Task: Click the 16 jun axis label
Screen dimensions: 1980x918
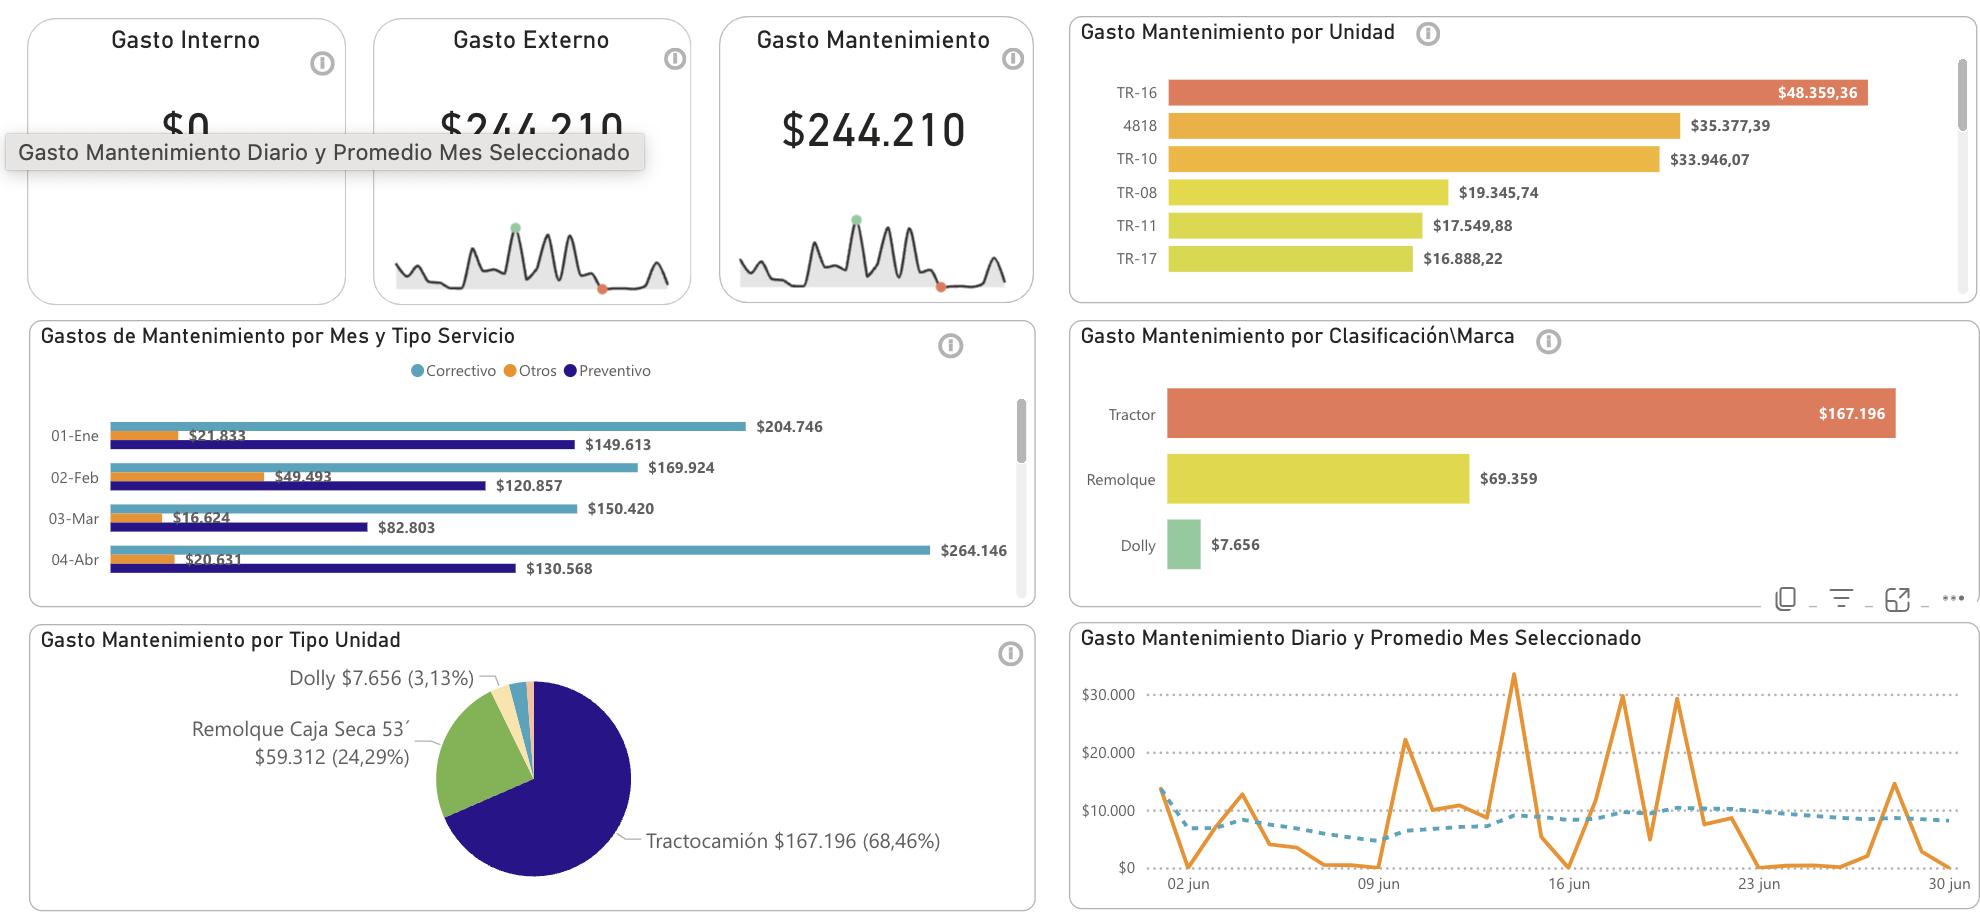Action: tap(1569, 884)
